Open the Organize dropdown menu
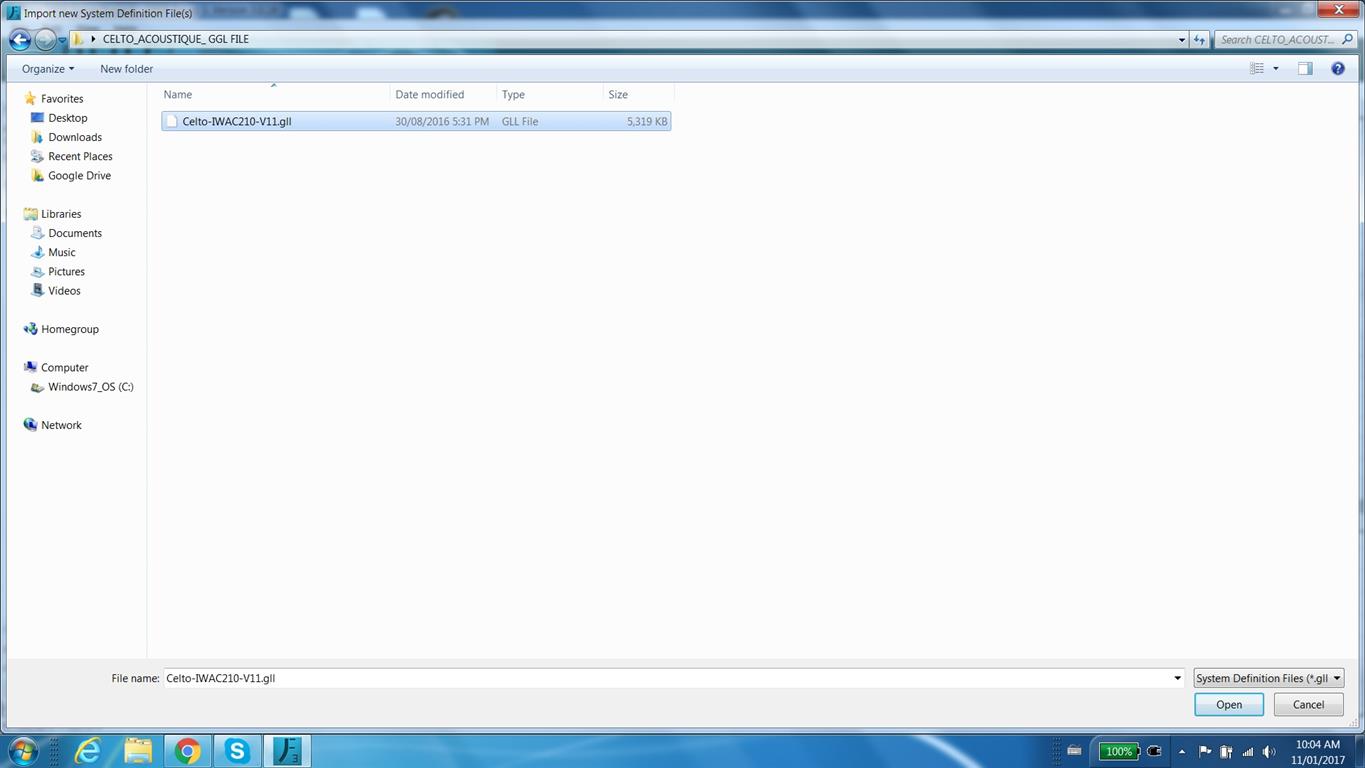This screenshot has width=1365, height=768. click(47, 69)
